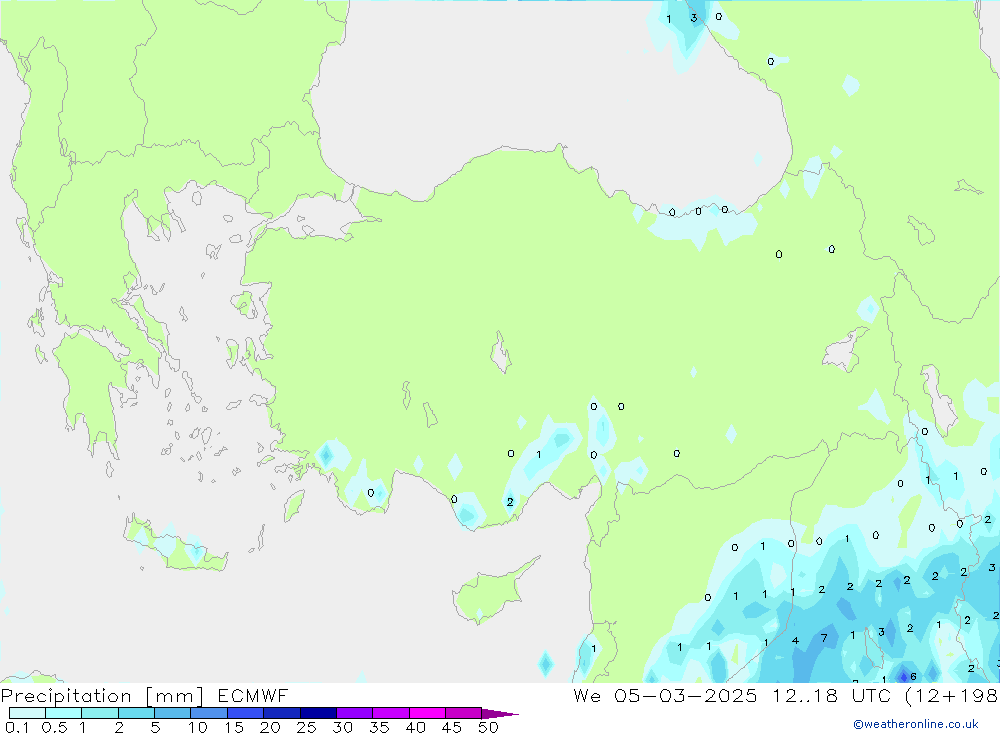Click the legend value label '0.1'

pos(17,727)
